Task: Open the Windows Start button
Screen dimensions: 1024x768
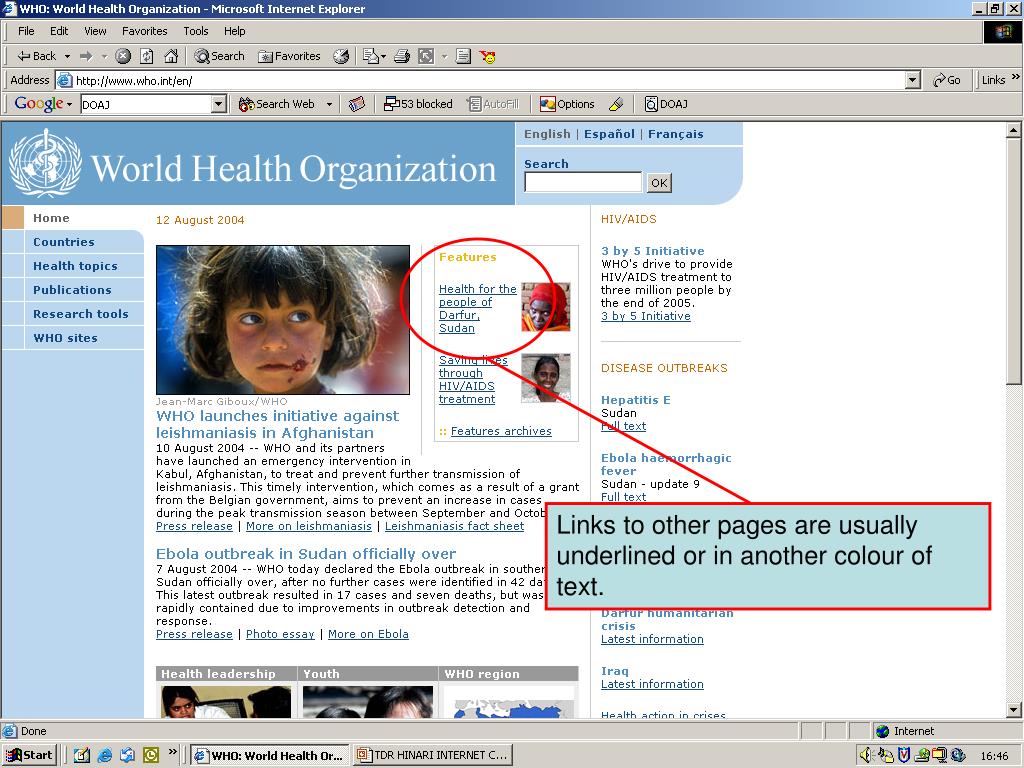Action: click(29, 756)
